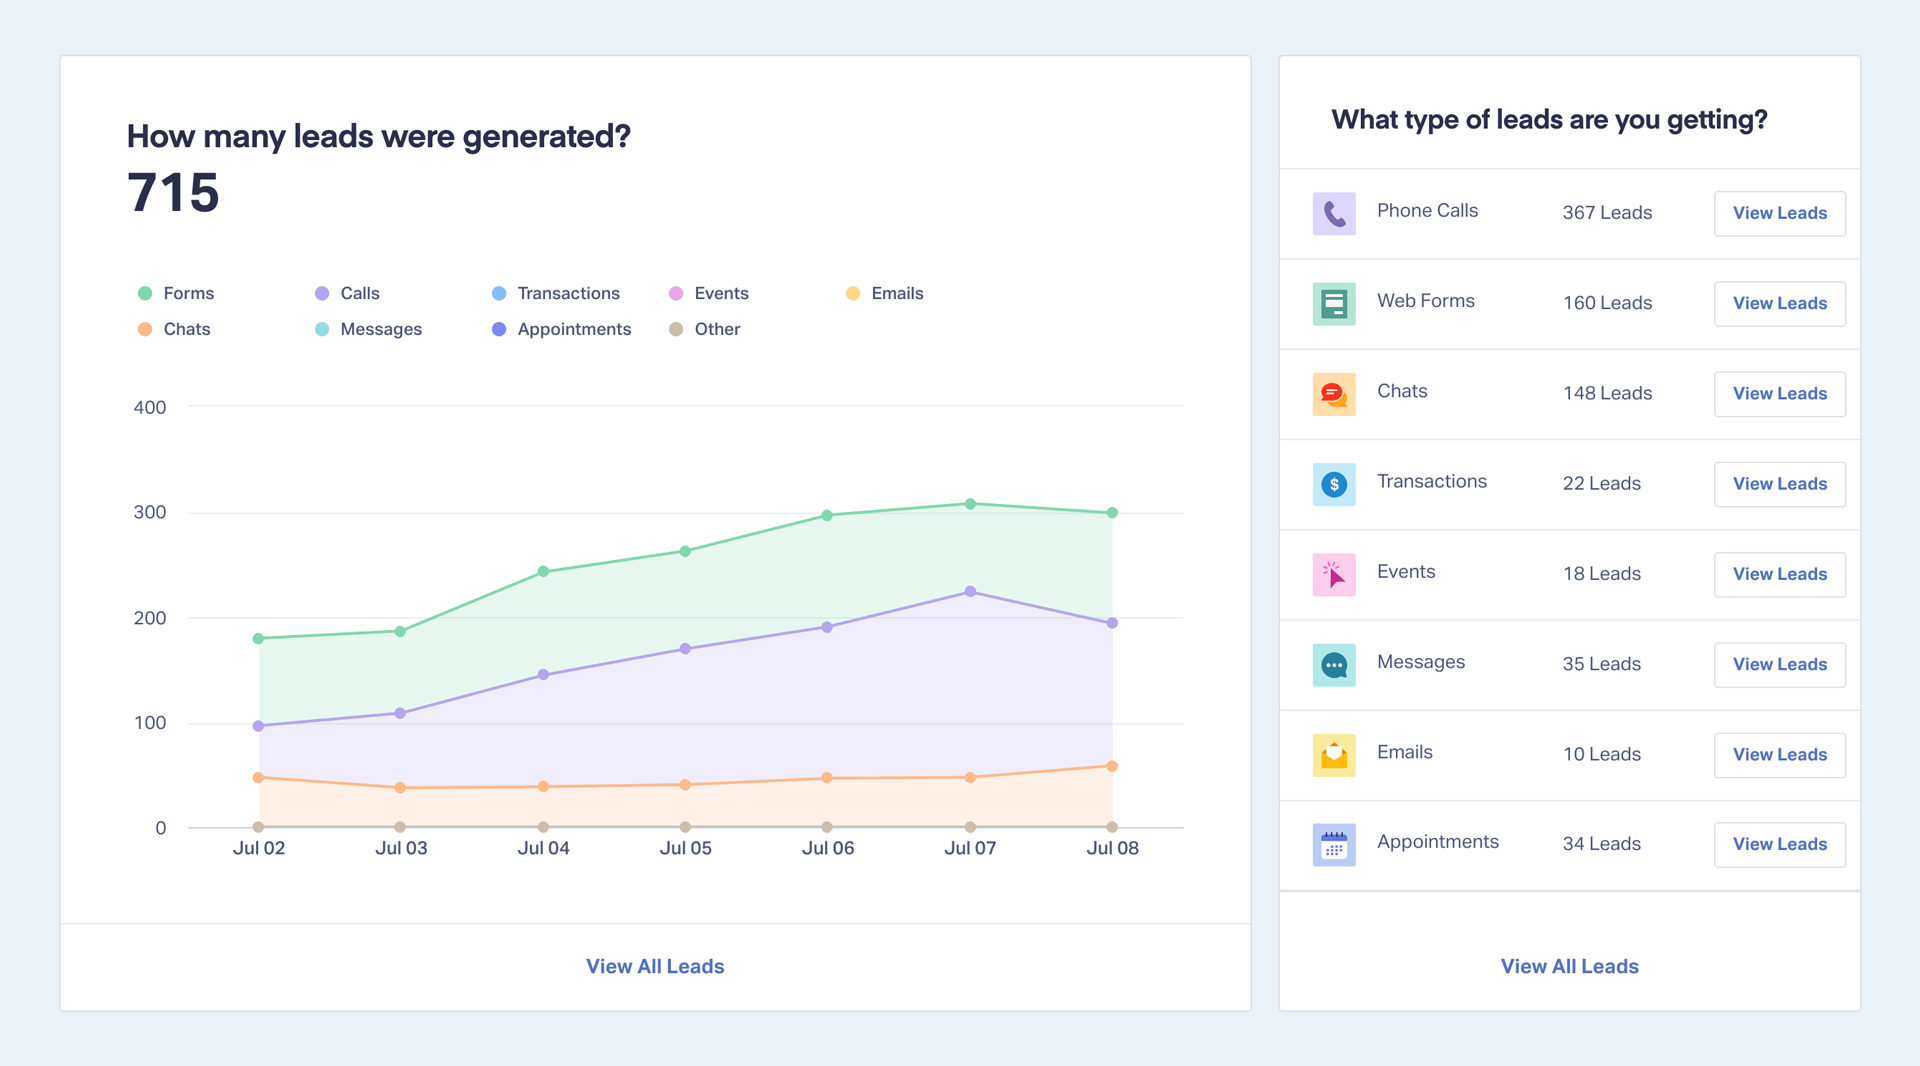
Task: Click the Transactions dollar icon
Action: (x=1333, y=484)
